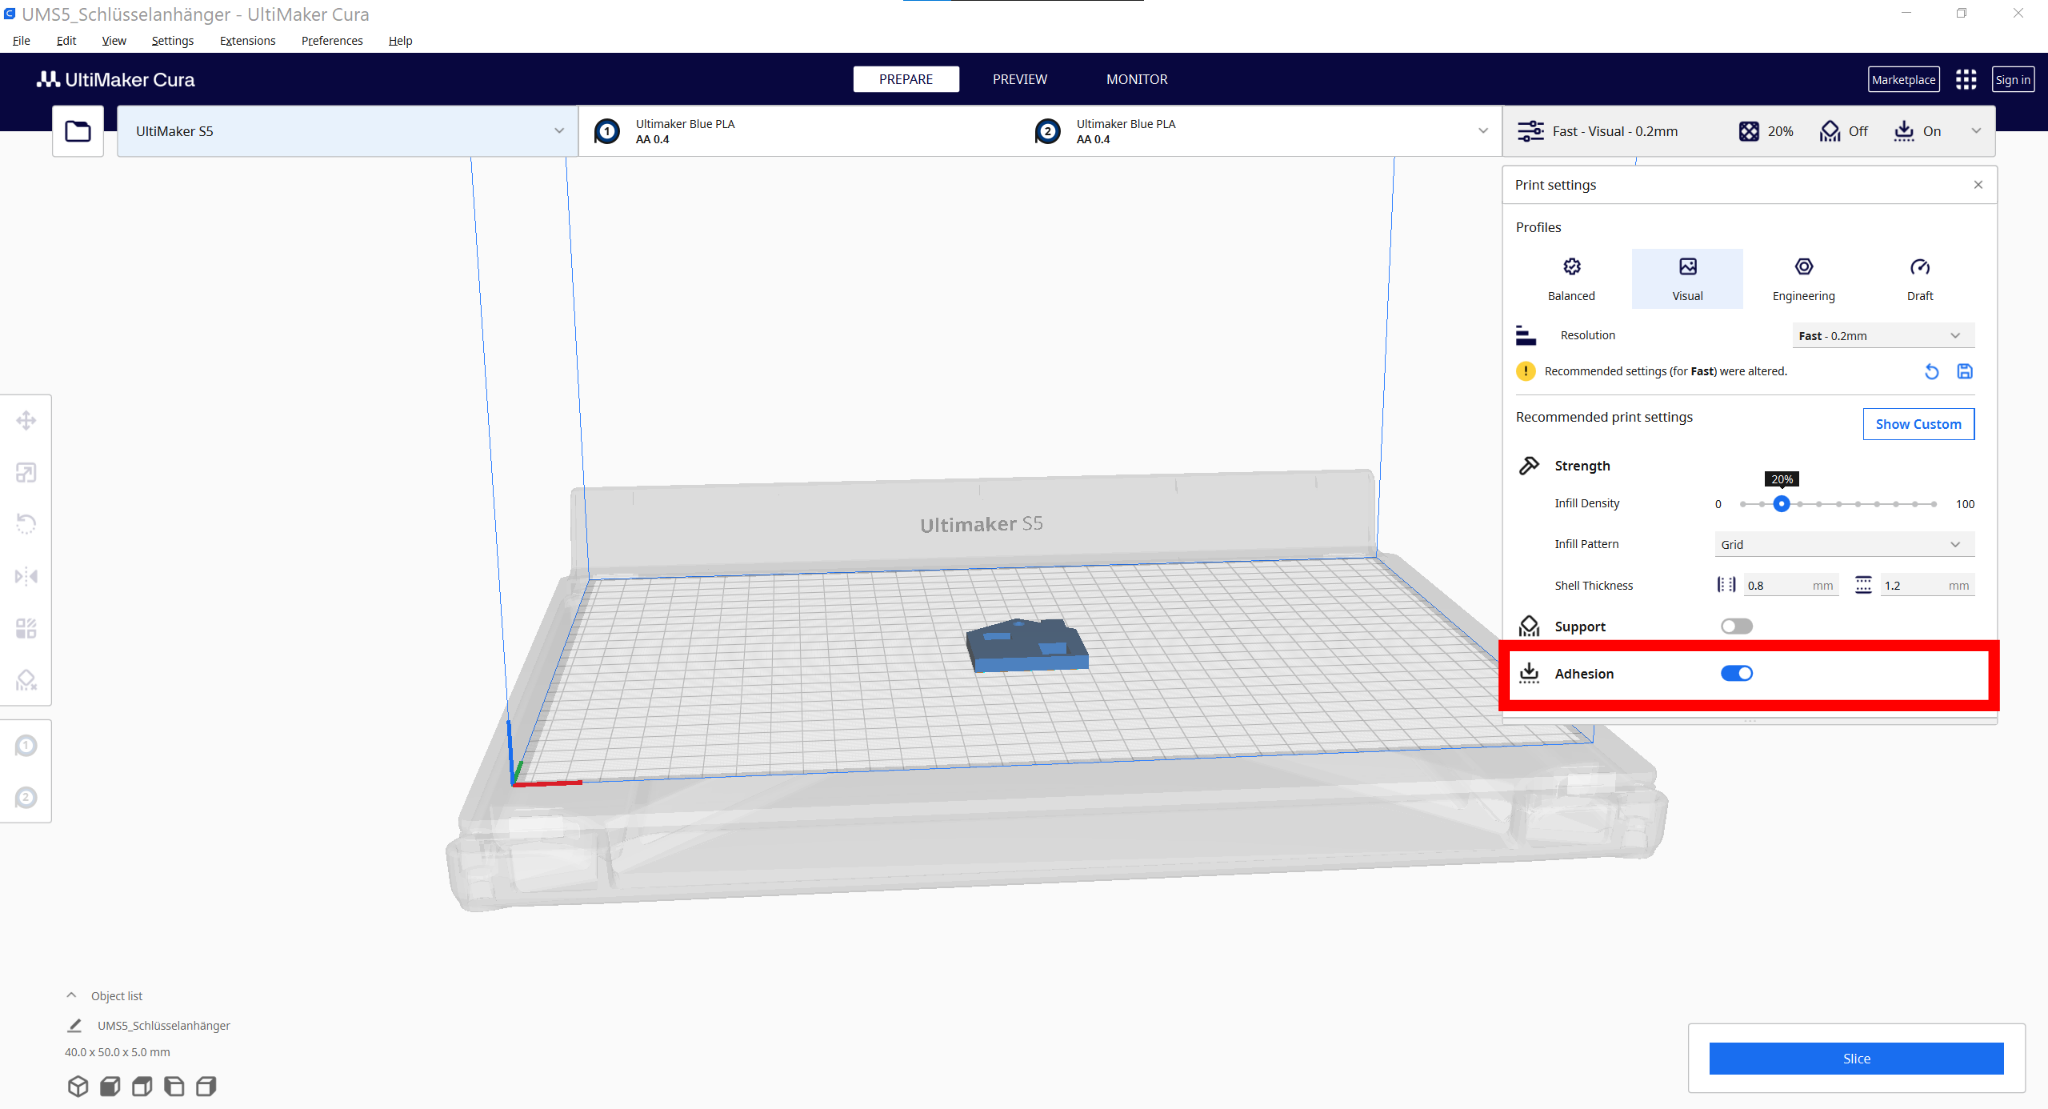Open the UltiMaker S5 printer dropdown
Viewport: 2048px width, 1109px height.
pyautogui.click(x=347, y=131)
